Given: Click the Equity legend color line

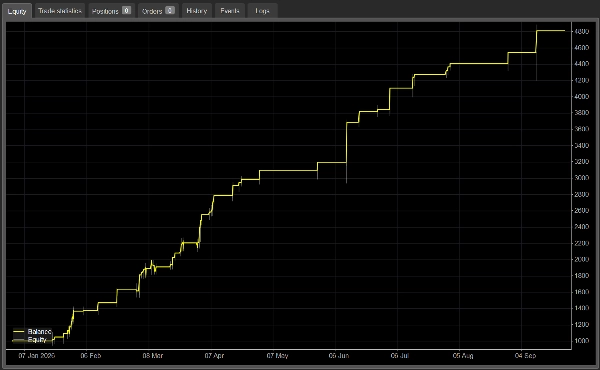Looking at the screenshot, I should click(x=19, y=340).
